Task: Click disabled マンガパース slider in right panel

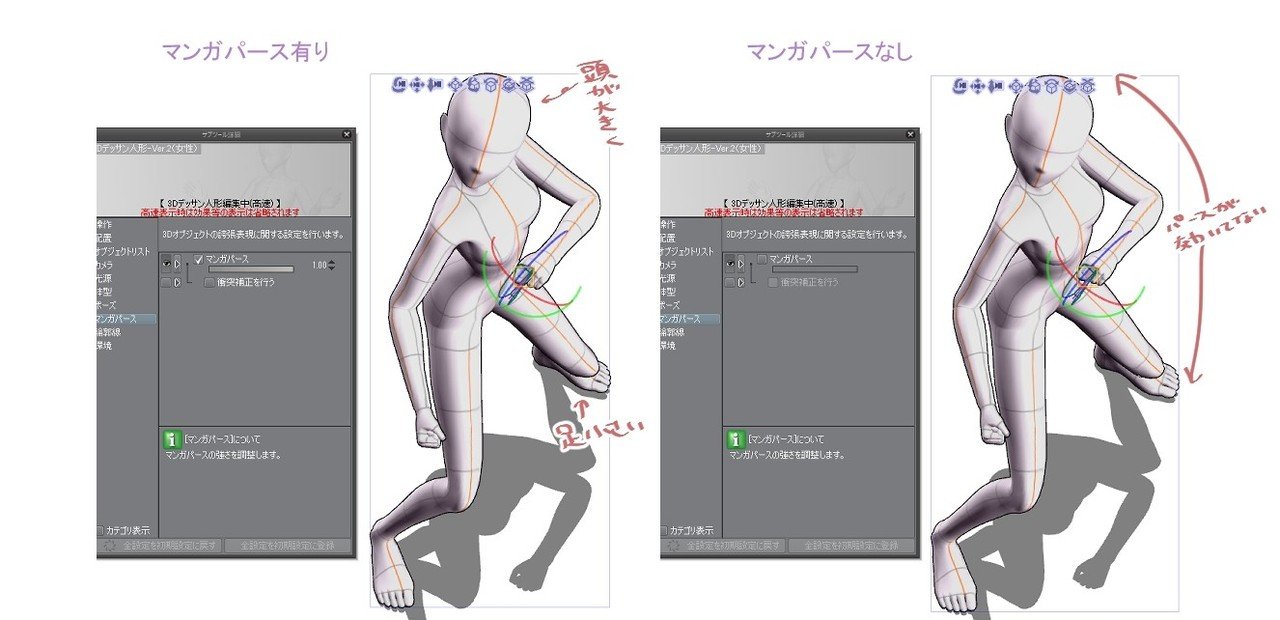Action: click(815, 269)
